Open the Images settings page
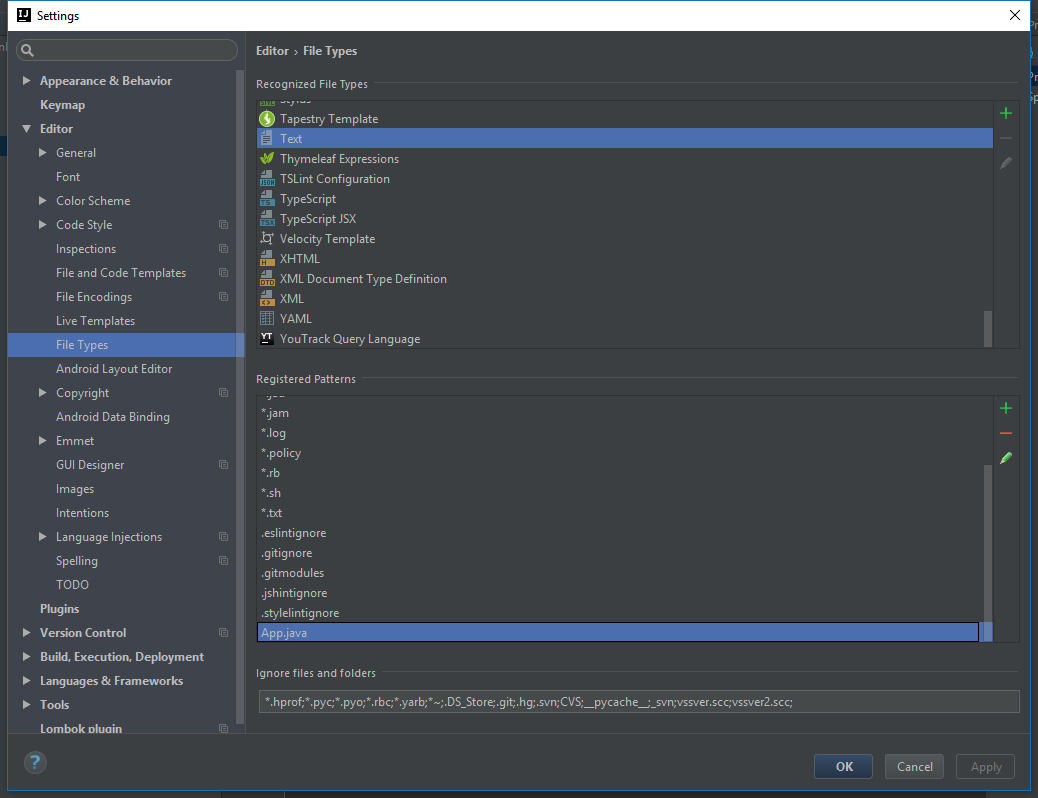The width and height of the screenshot is (1038, 798). [75, 489]
